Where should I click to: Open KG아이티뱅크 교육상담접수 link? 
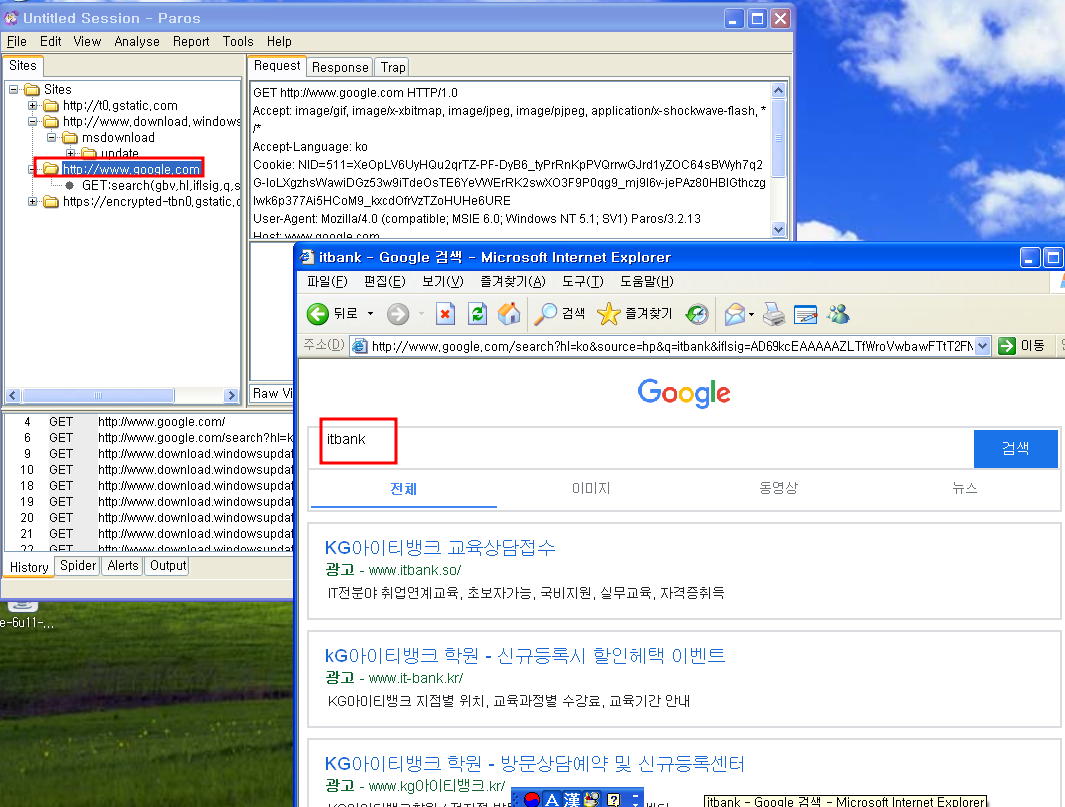(440, 548)
